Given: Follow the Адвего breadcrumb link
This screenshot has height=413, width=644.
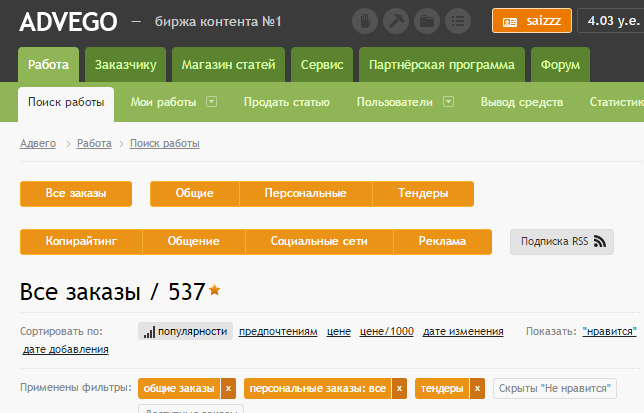Looking at the screenshot, I should coord(38,143).
